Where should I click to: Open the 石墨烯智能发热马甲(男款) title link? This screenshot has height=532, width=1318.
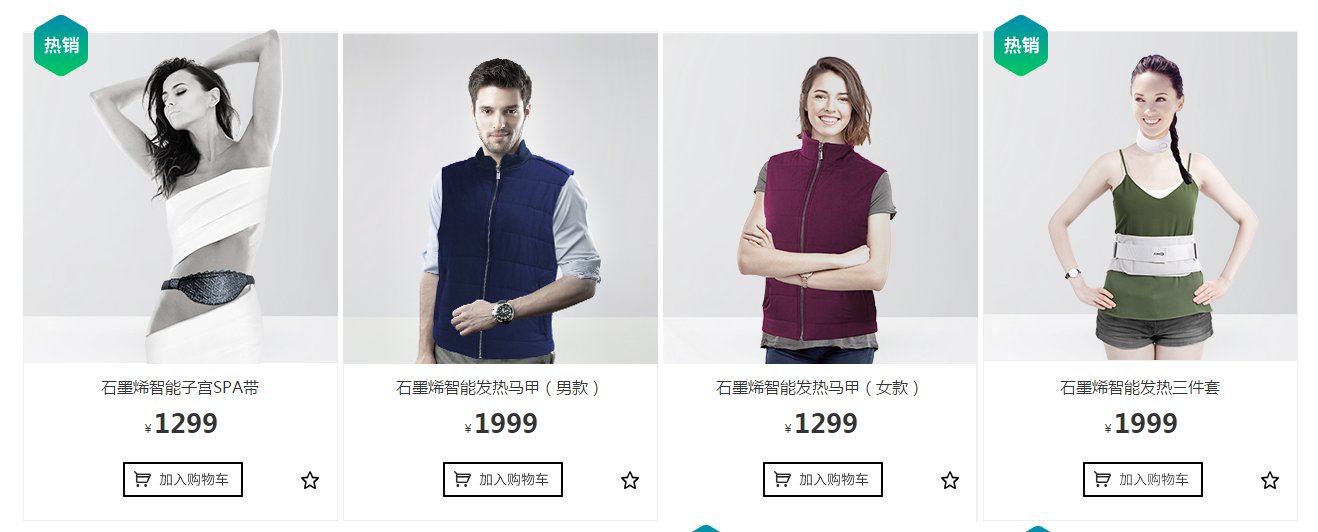pos(500,388)
